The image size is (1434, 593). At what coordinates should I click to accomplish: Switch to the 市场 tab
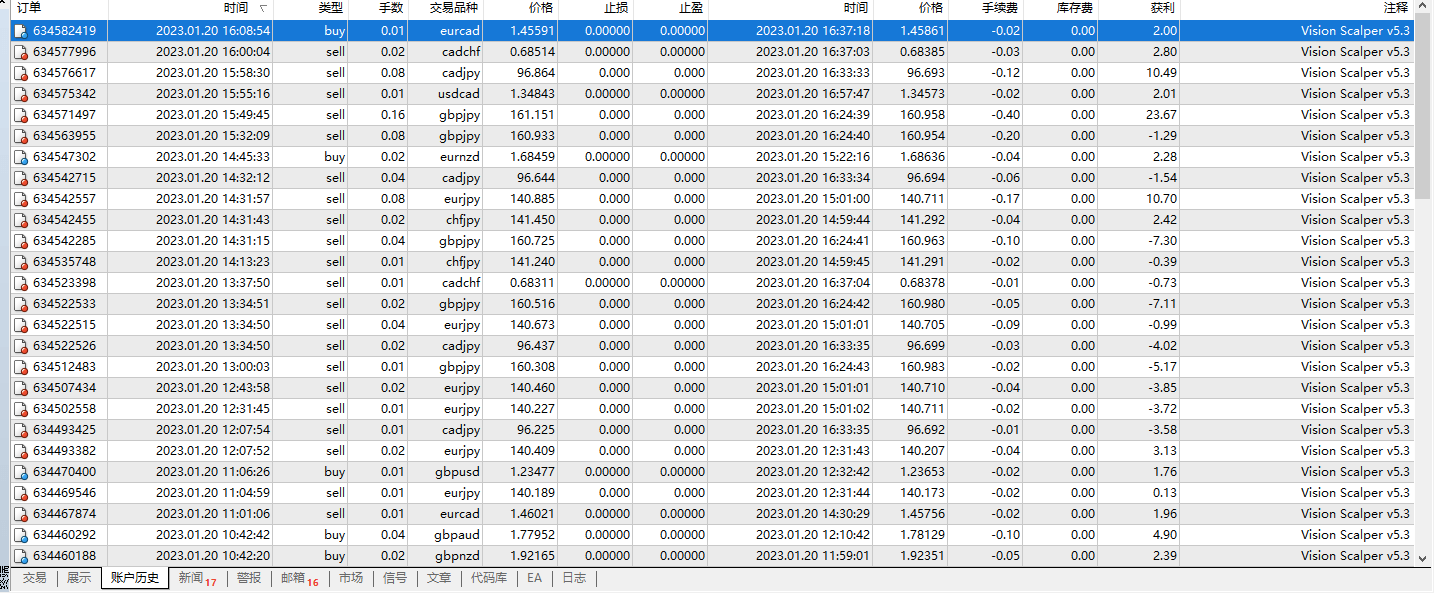point(351,578)
